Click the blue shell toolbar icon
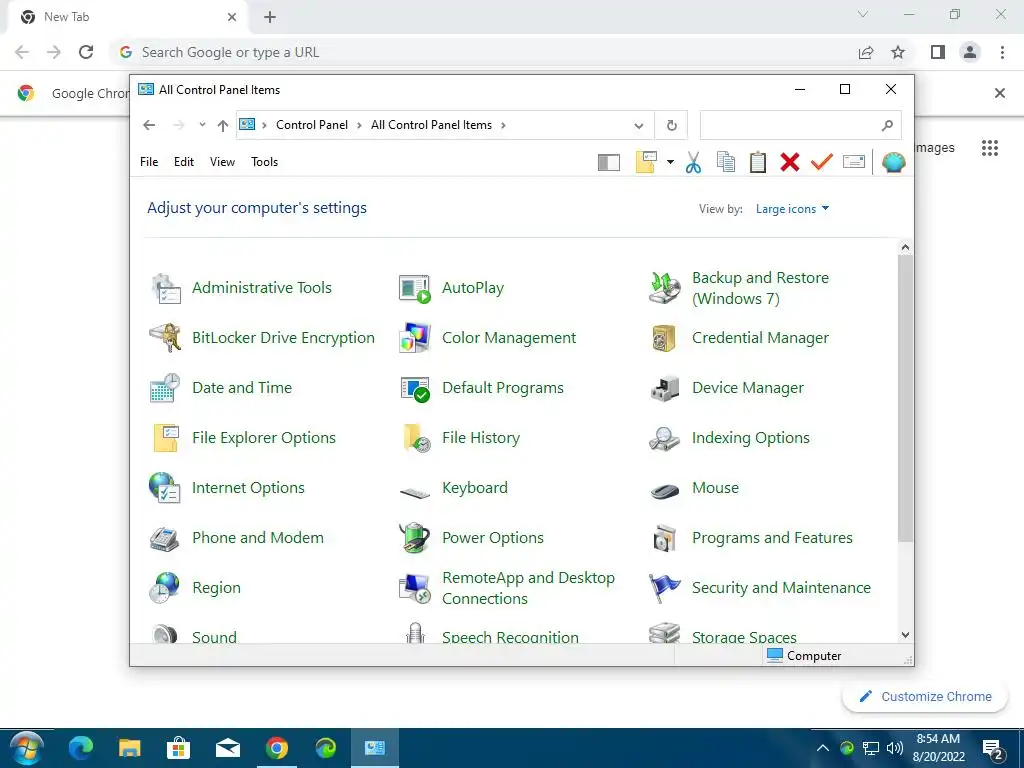The image size is (1024, 768). pos(893,162)
